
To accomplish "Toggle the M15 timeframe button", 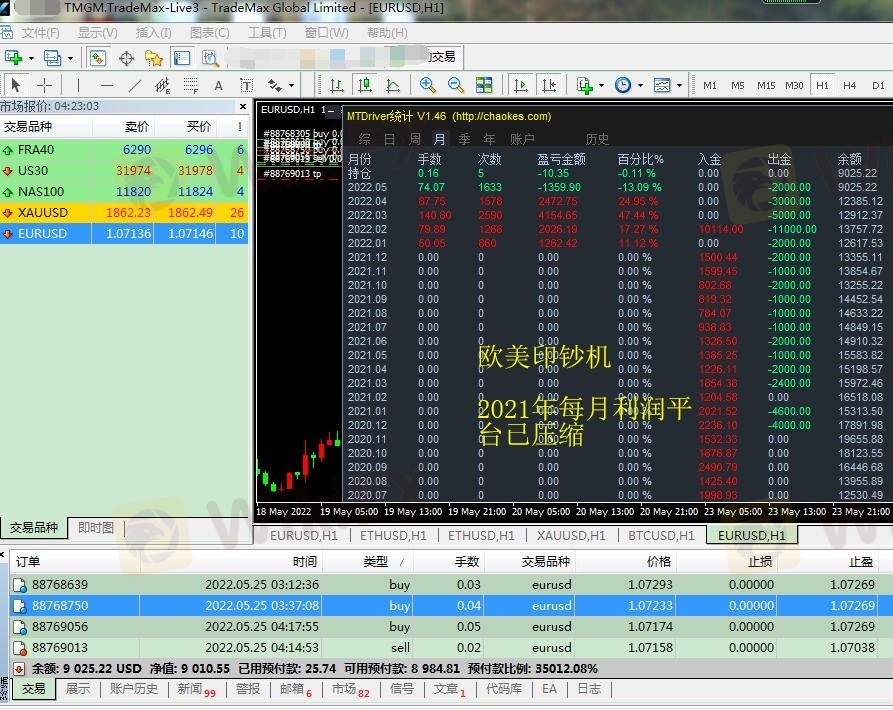I will click(x=766, y=85).
